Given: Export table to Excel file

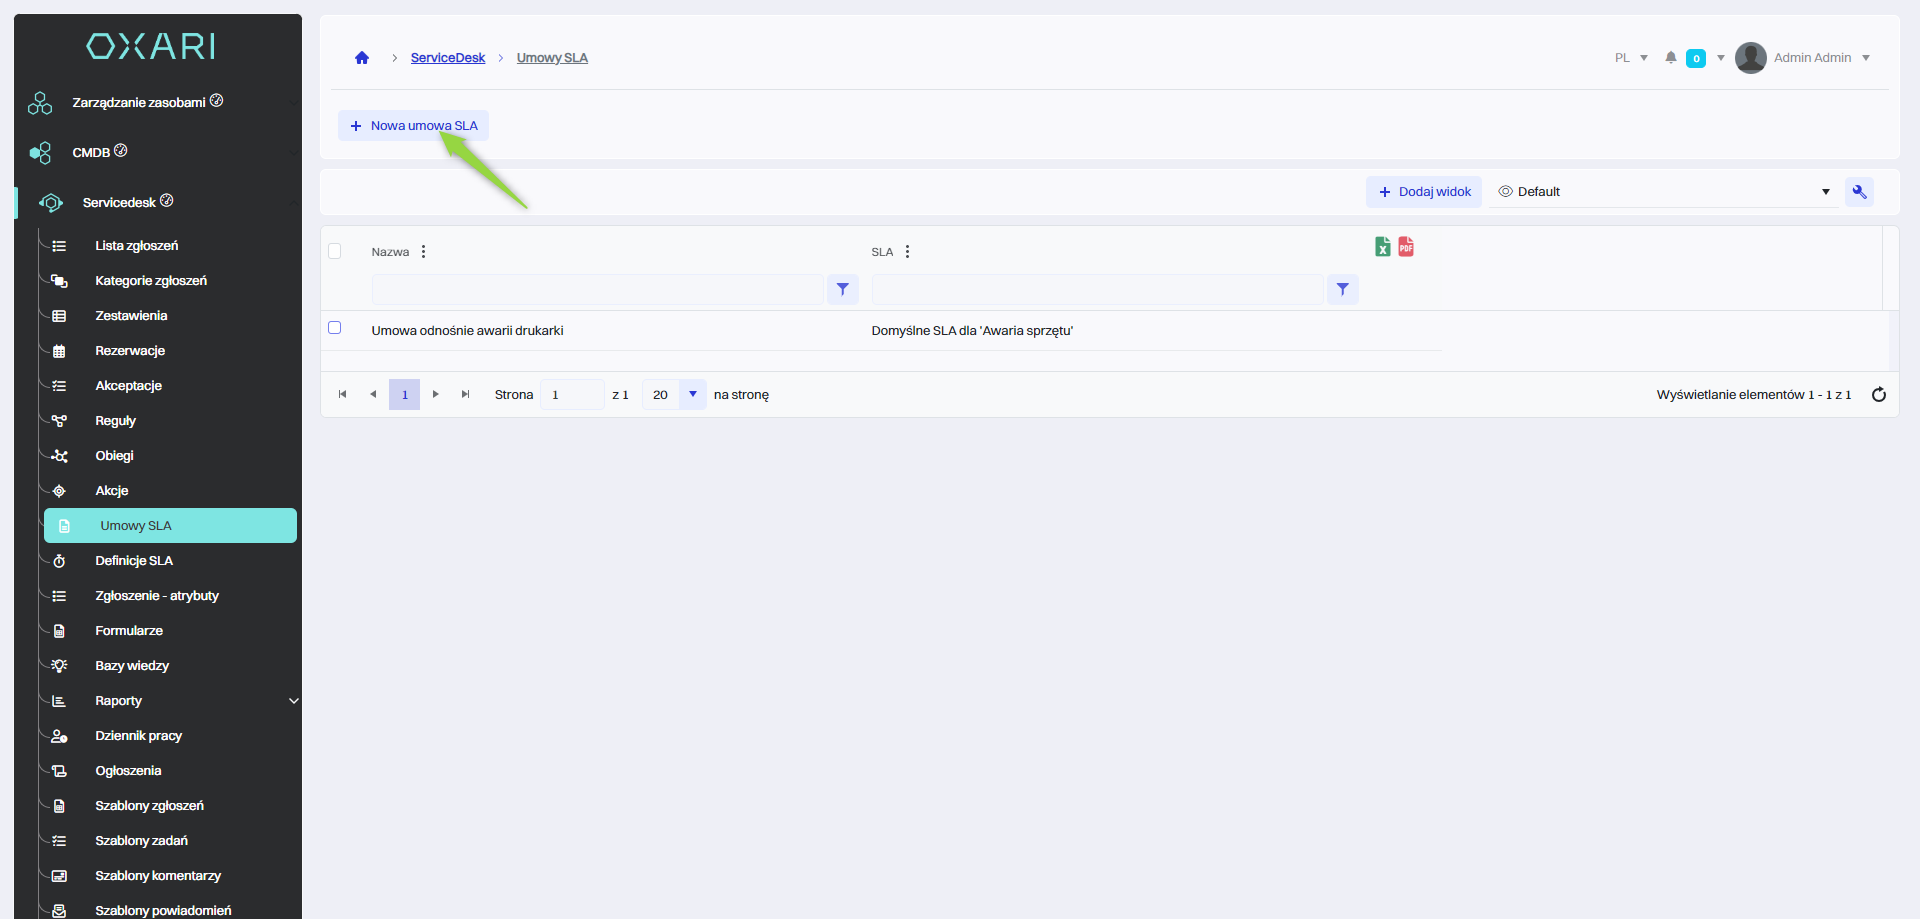Looking at the screenshot, I should [x=1382, y=247].
